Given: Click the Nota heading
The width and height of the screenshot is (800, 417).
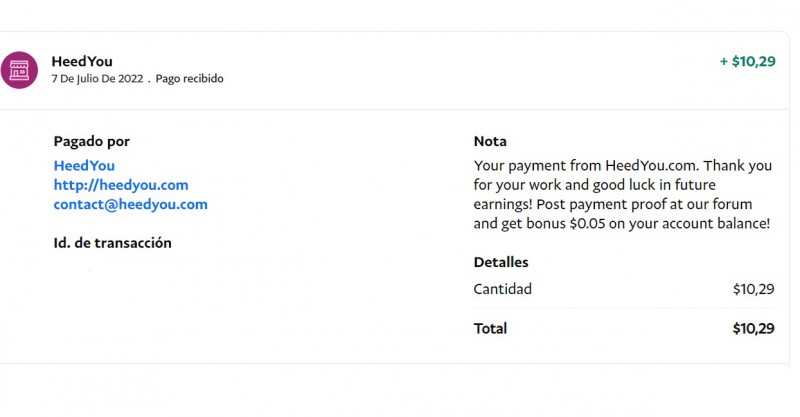Looking at the screenshot, I should [x=490, y=142].
